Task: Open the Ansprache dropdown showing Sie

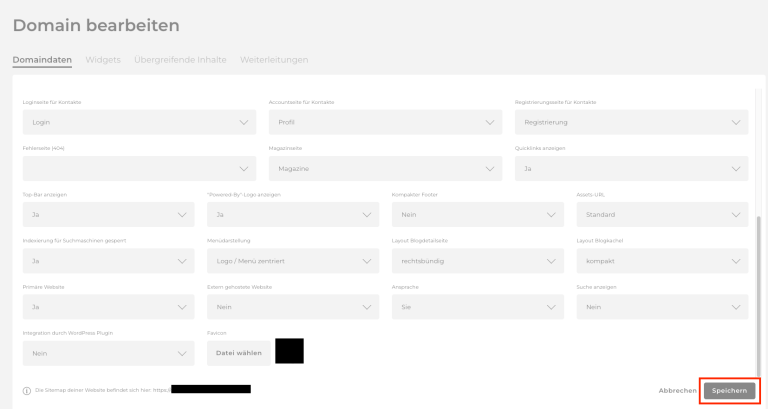Action: click(x=477, y=307)
